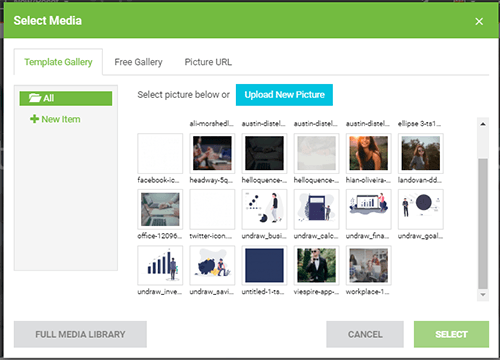This screenshot has height=360, width=500.
Task: Select the facebook-ic... thumbnail
Action: tap(160, 153)
